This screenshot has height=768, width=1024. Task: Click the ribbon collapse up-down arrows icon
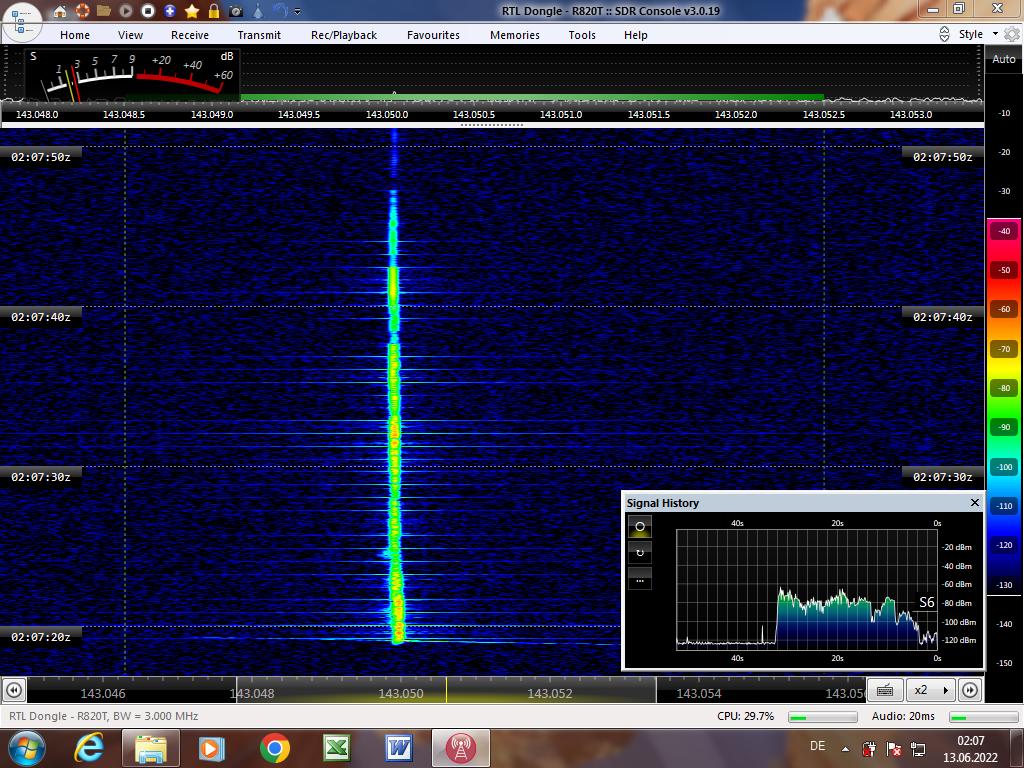click(x=944, y=35)
